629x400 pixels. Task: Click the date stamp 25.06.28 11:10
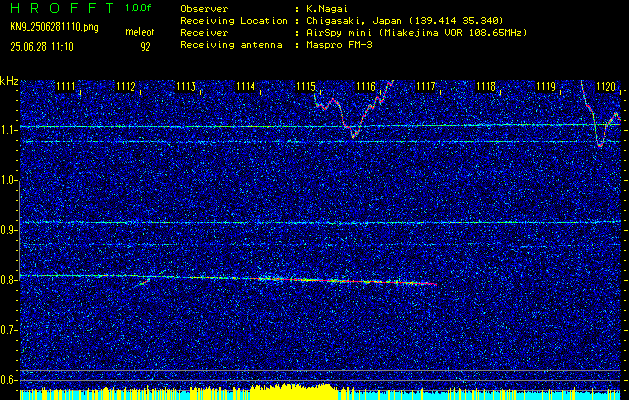[x=42, y=47]
